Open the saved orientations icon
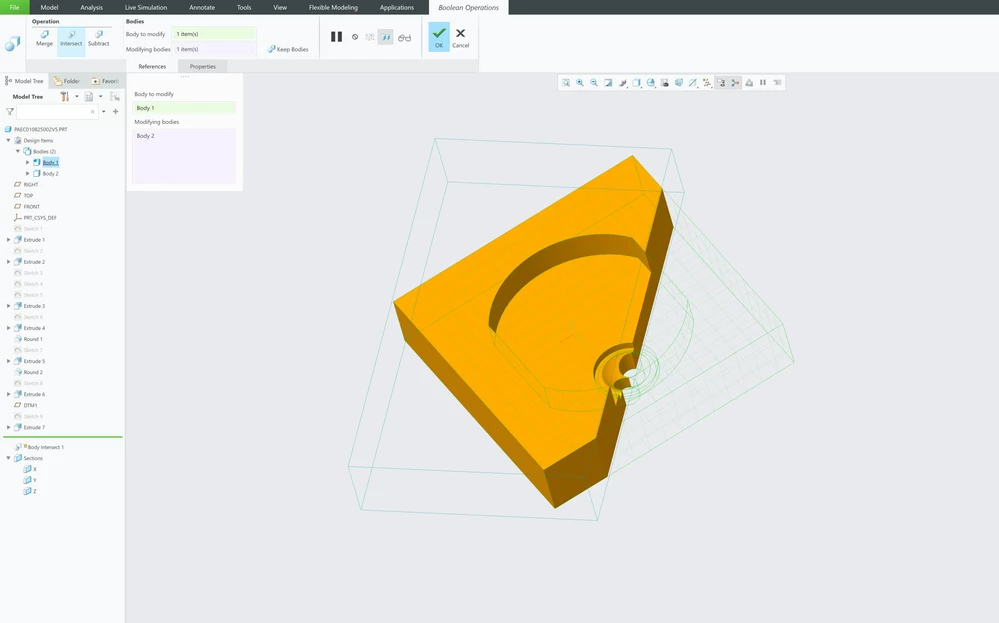 pyautogui.click(x=650, y=83)
